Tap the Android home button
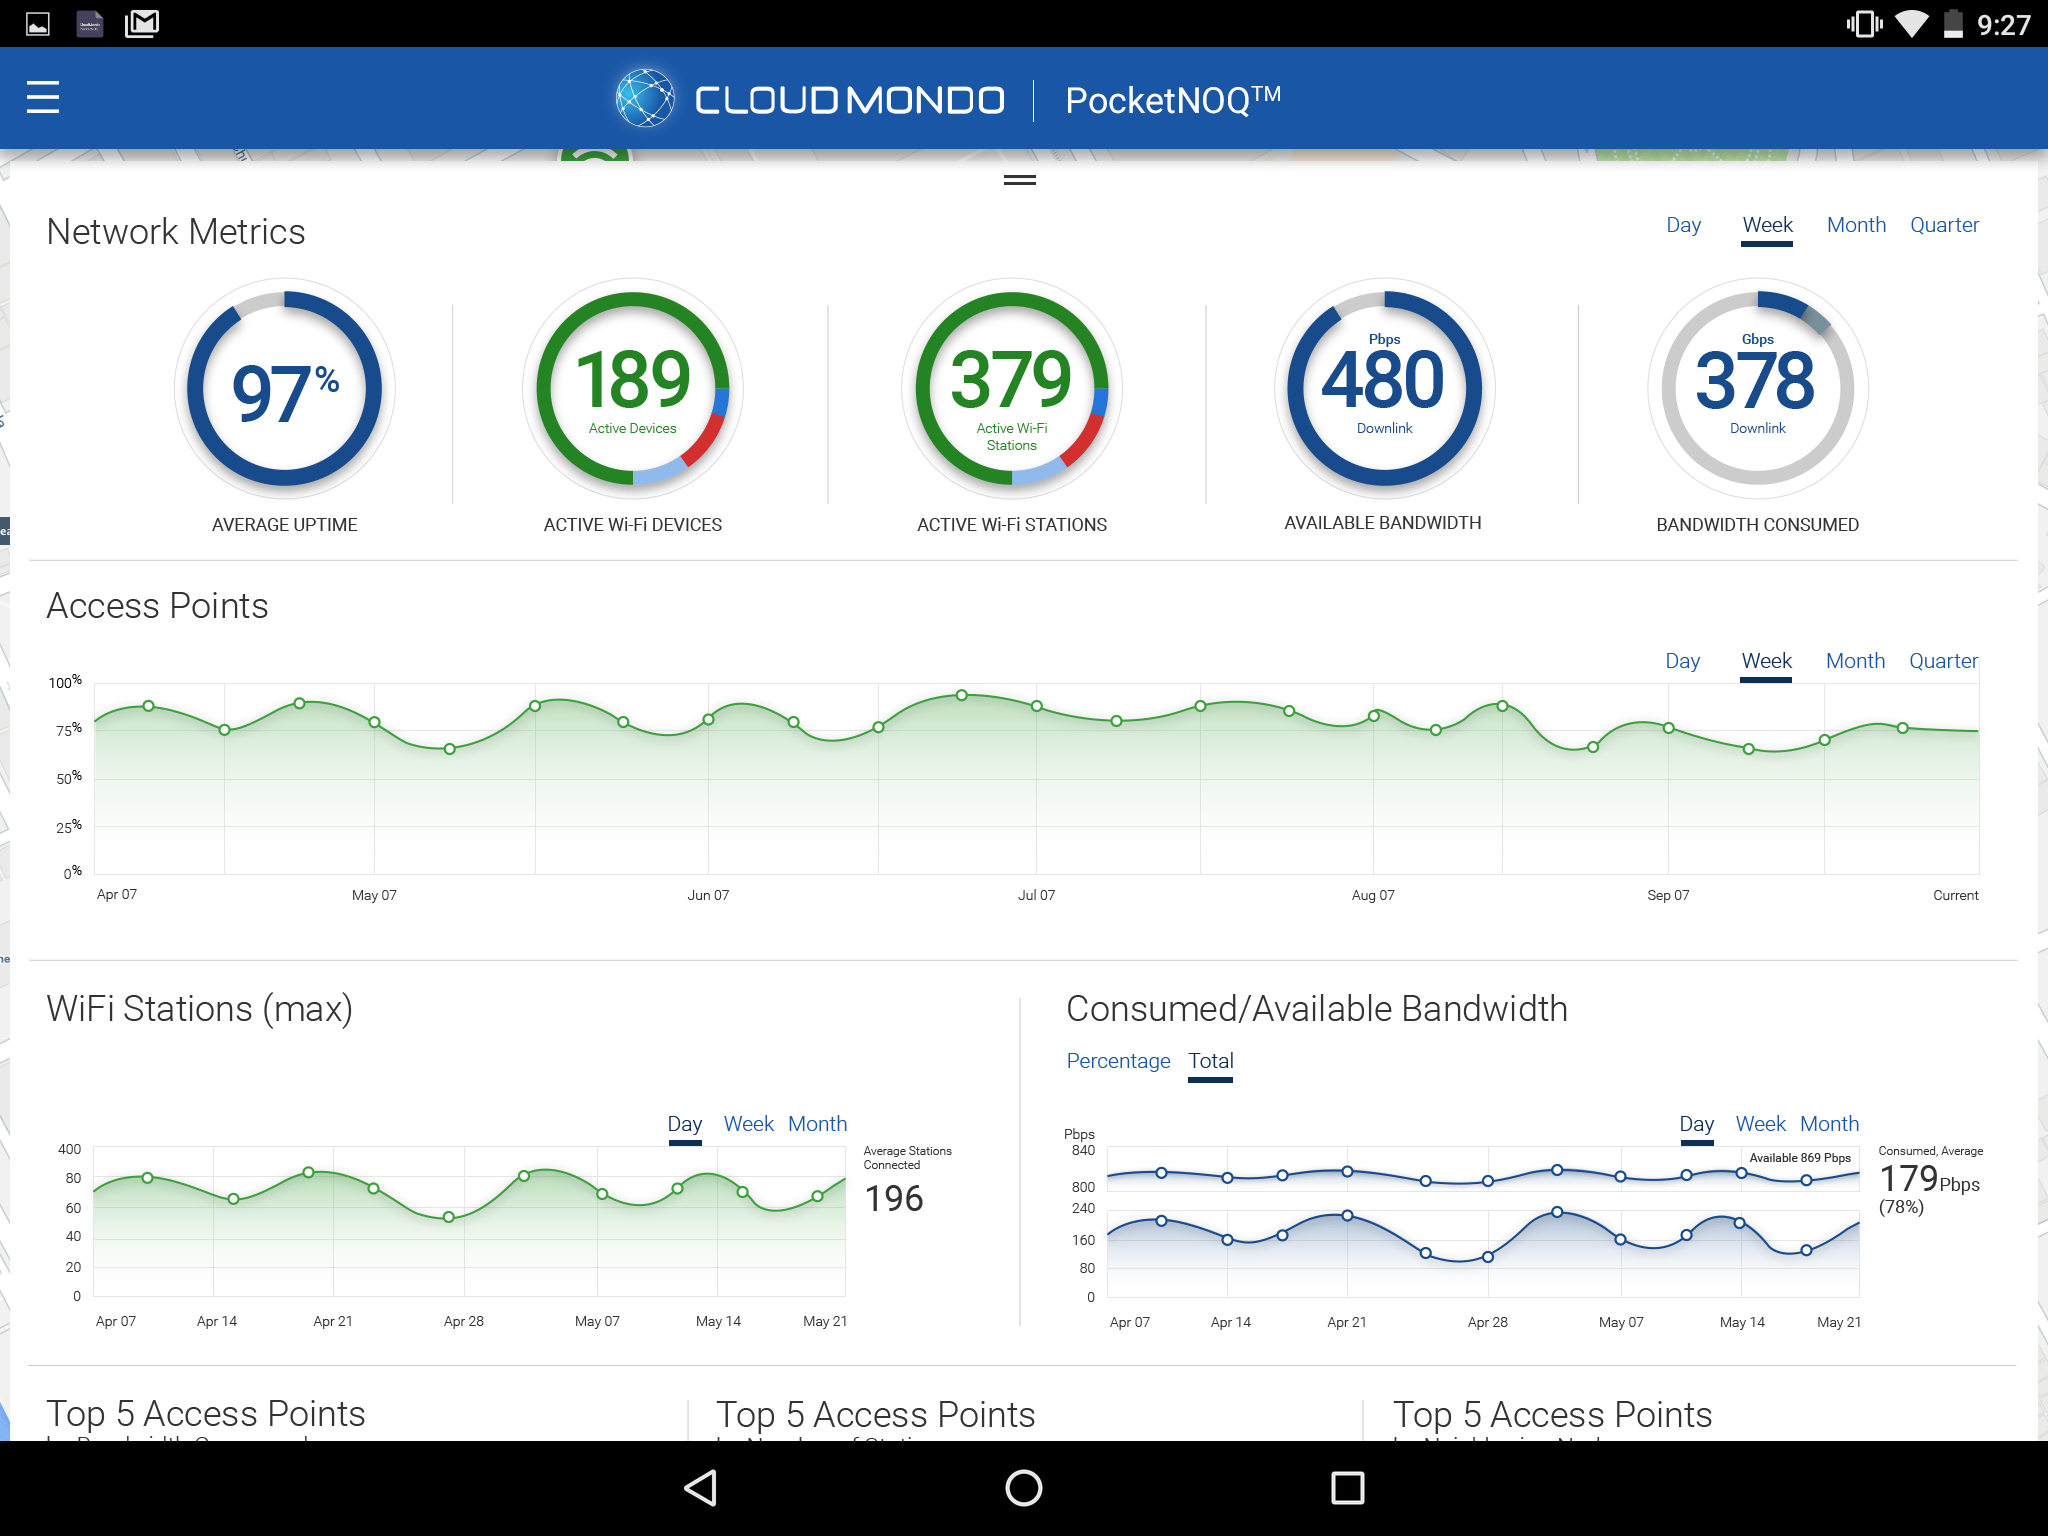The image size is (2048, 1536). pyautogui.click(x=1023, y=1487)
